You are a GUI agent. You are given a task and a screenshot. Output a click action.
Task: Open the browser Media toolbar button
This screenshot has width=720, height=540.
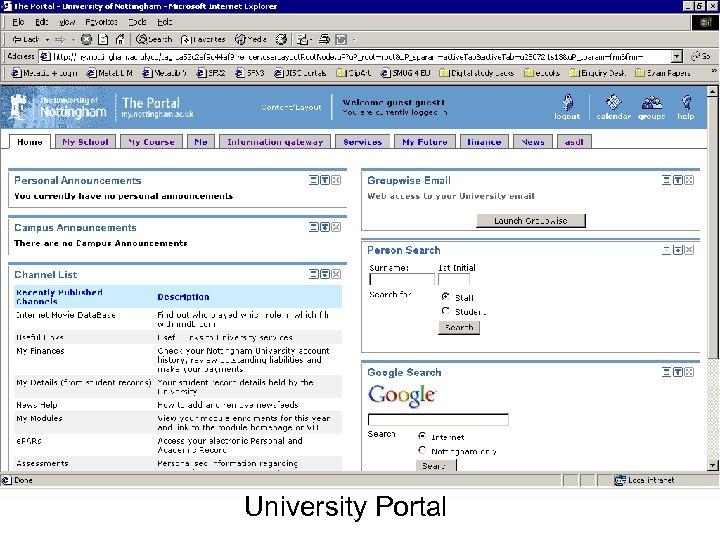click(x=251, y=39)
